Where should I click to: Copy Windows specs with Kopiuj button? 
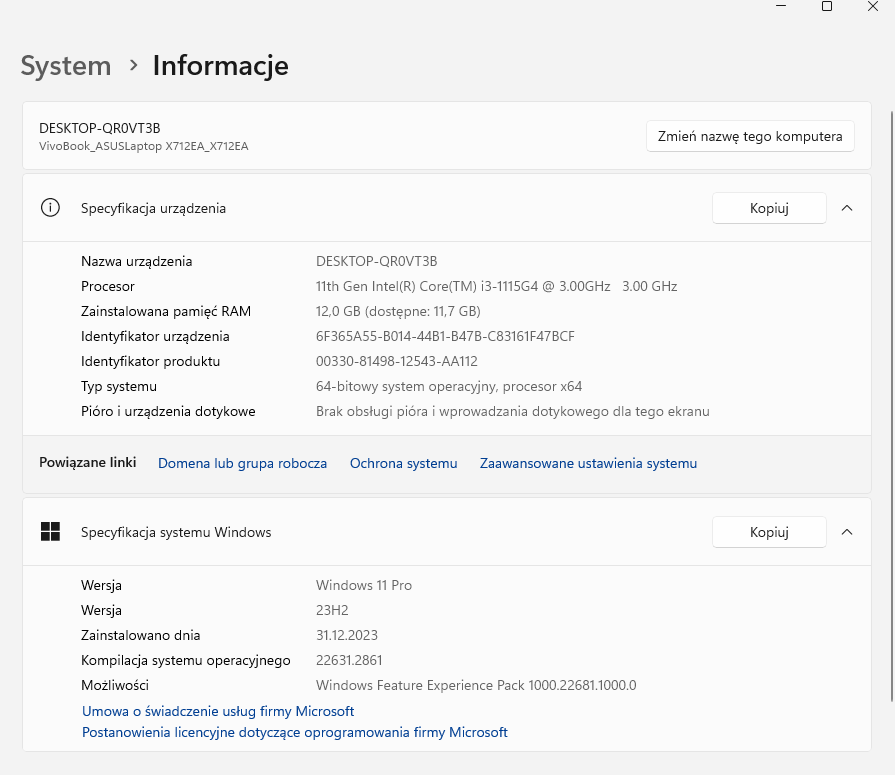(x=769, y=532)
